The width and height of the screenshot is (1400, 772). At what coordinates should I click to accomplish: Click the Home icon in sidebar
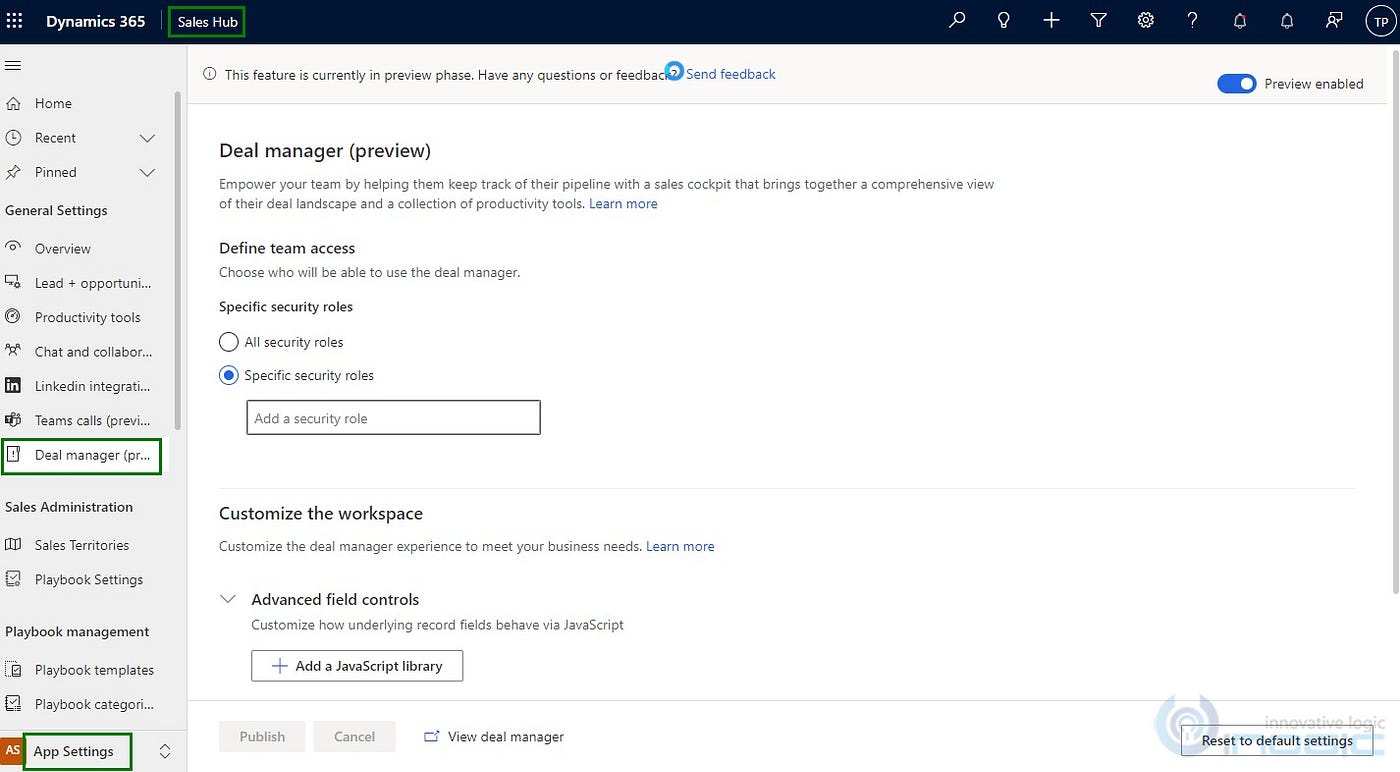pyautogui.click(x=13, y=103)
